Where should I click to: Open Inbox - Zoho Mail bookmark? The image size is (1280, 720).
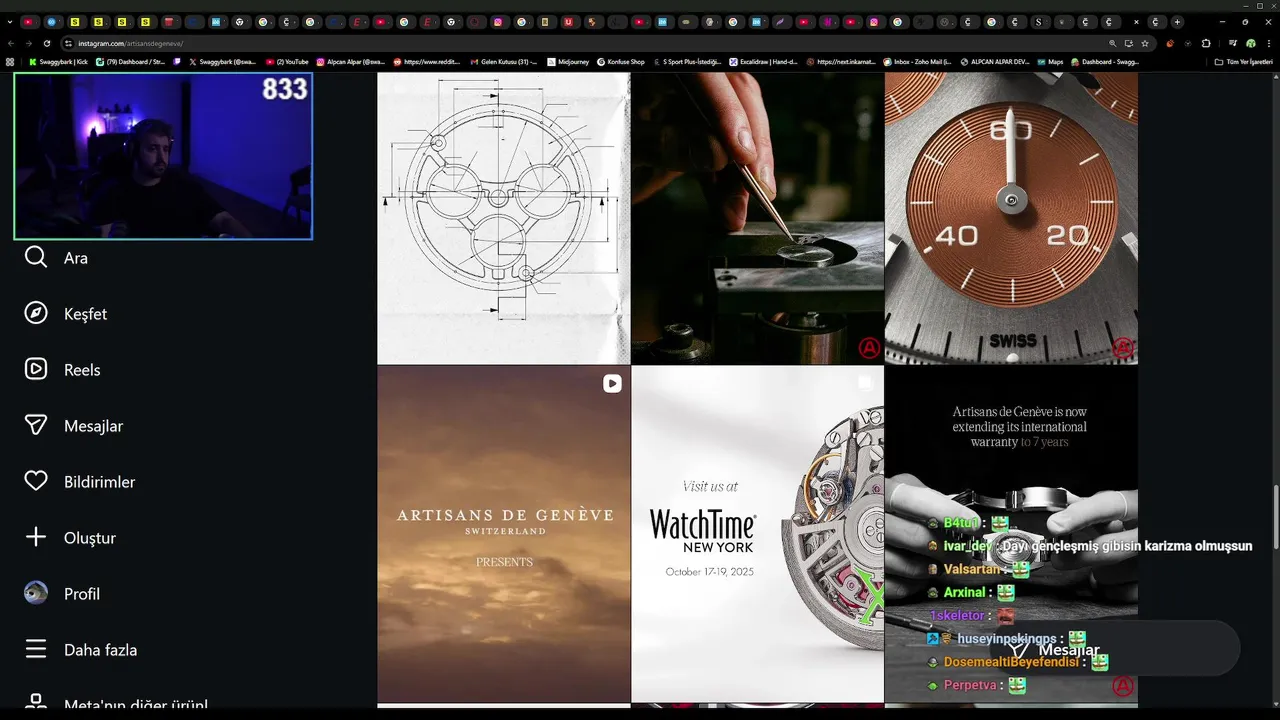coord(917,62)
